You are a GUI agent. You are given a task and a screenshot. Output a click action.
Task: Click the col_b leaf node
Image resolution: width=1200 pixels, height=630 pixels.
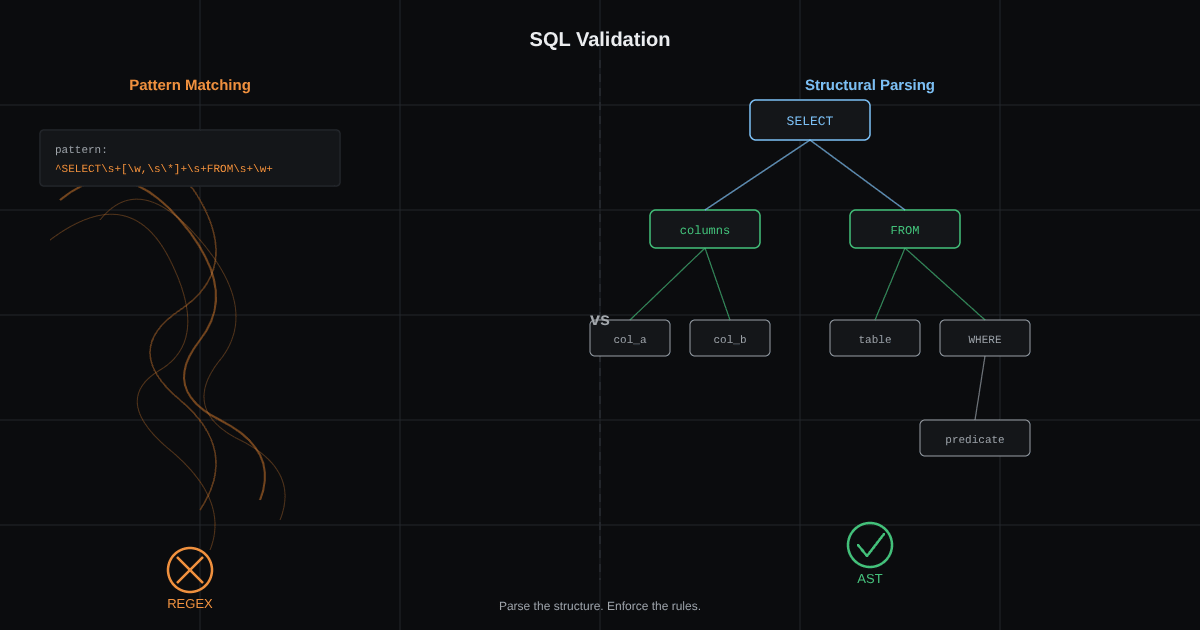pyautogui.click(x=730, y=338)
